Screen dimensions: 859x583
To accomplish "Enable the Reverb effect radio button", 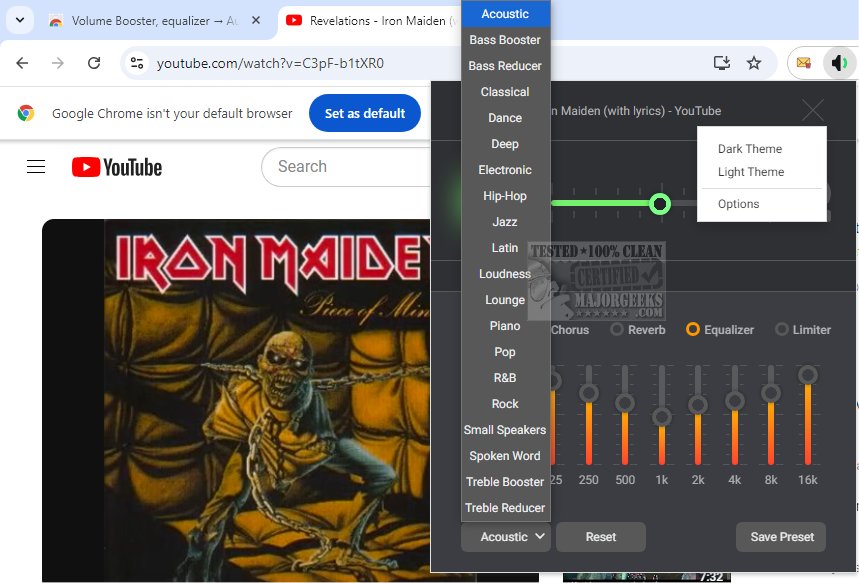I will coord(617,329).
